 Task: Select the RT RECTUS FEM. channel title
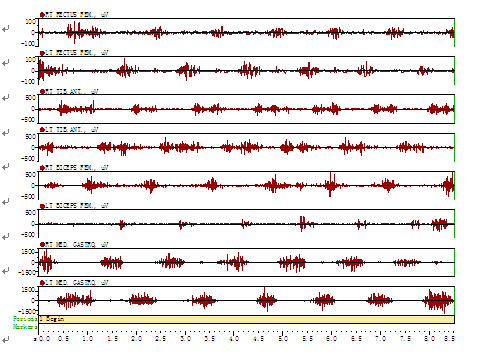tap(77, 15)
